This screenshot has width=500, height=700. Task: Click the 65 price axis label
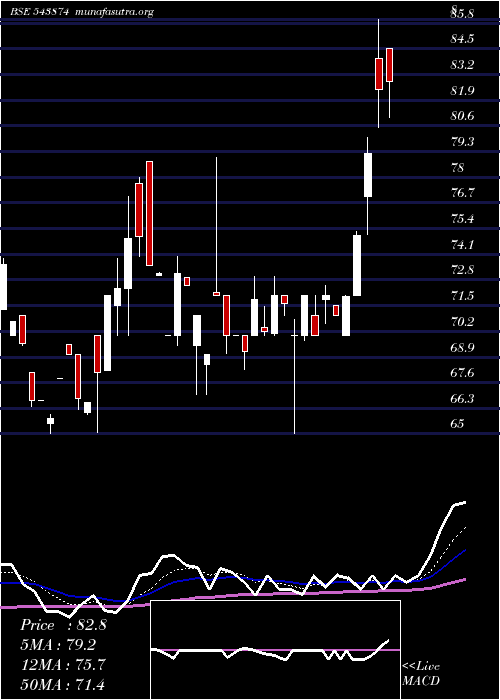(x=458, y=424)
